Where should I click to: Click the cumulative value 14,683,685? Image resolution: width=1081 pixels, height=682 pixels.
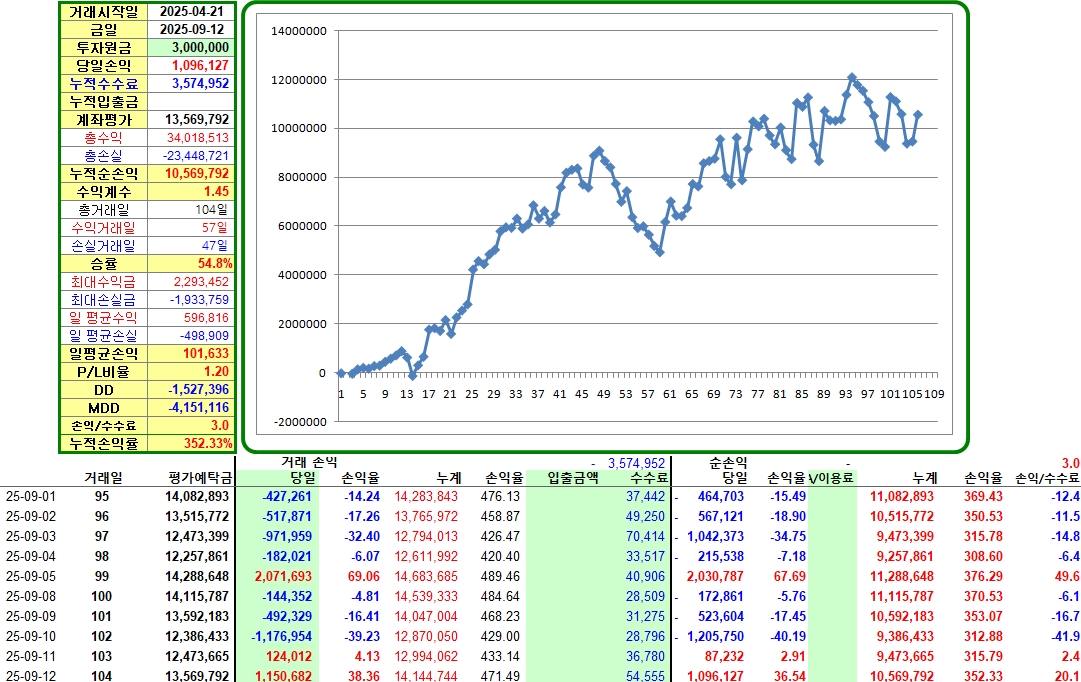[426, 576]
